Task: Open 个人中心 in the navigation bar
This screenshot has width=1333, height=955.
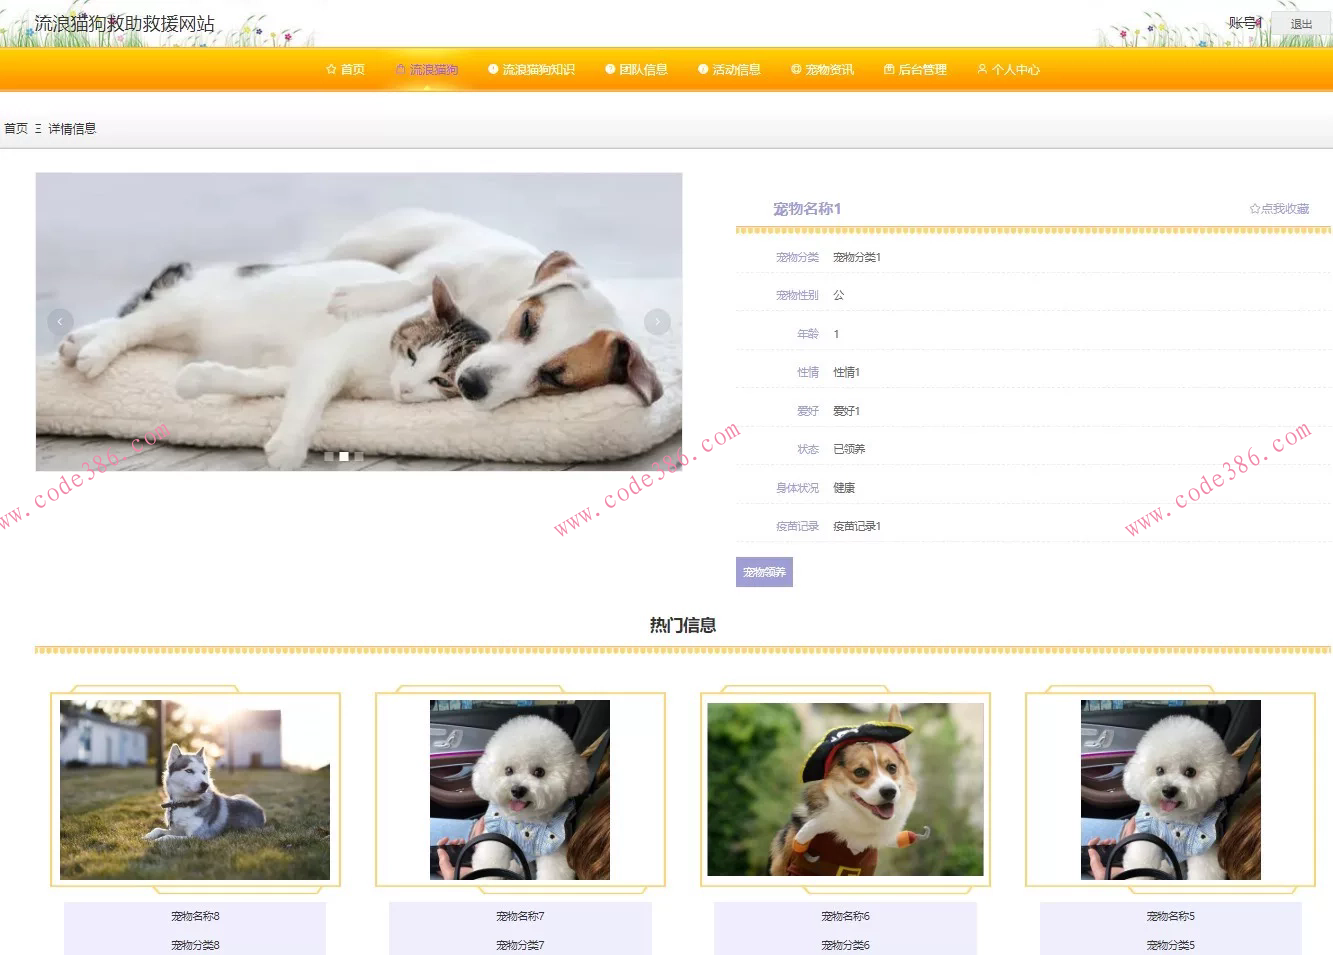Action: coord(1008,70)
